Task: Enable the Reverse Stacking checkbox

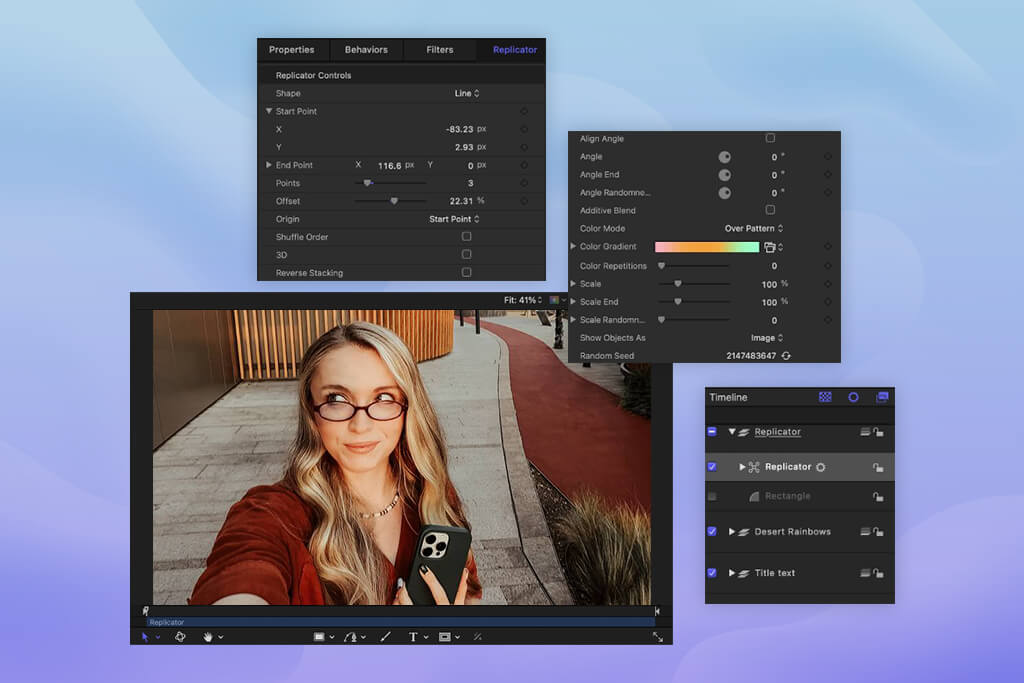Action: click(466, 272)
